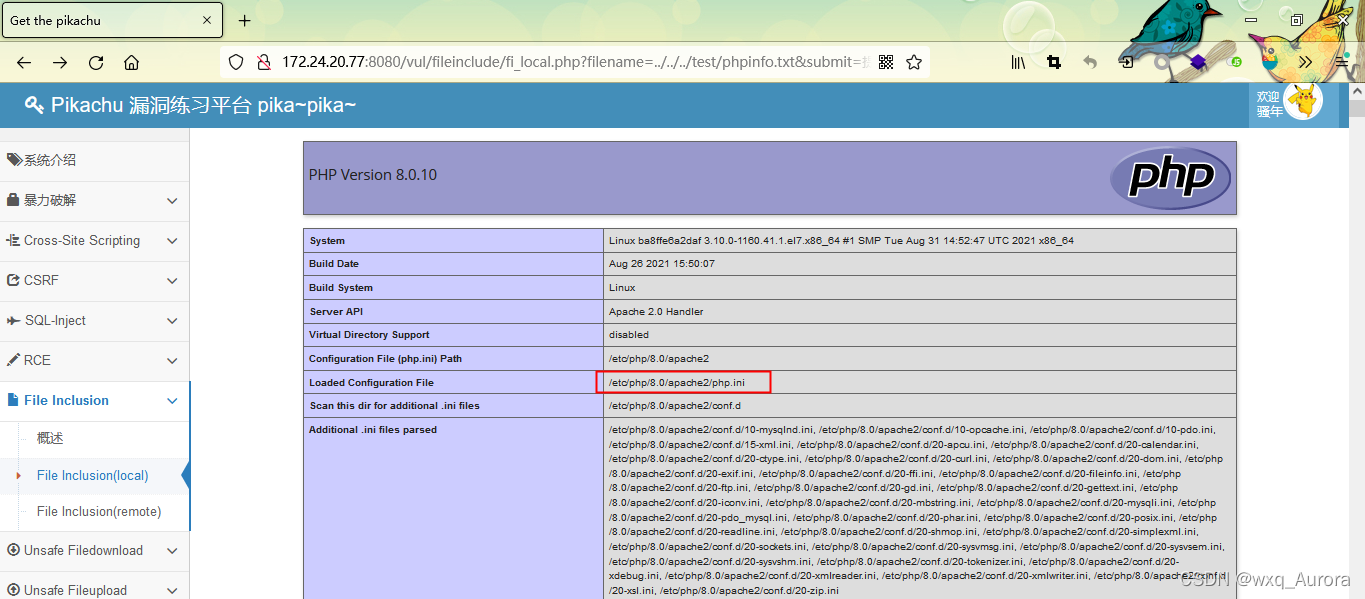
Task: Click the key icon in Pikachu header
Action: coord(34,105)
